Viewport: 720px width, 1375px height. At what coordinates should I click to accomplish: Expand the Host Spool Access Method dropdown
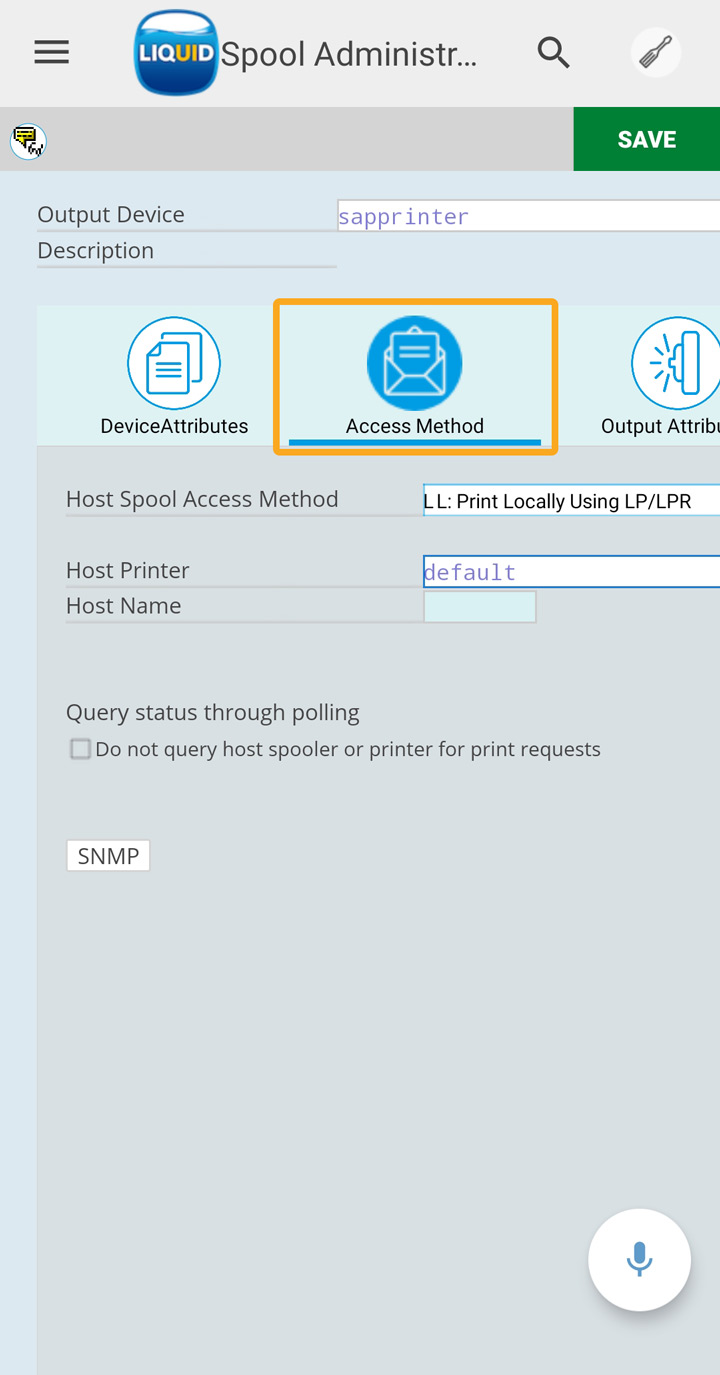click(570, 501)
